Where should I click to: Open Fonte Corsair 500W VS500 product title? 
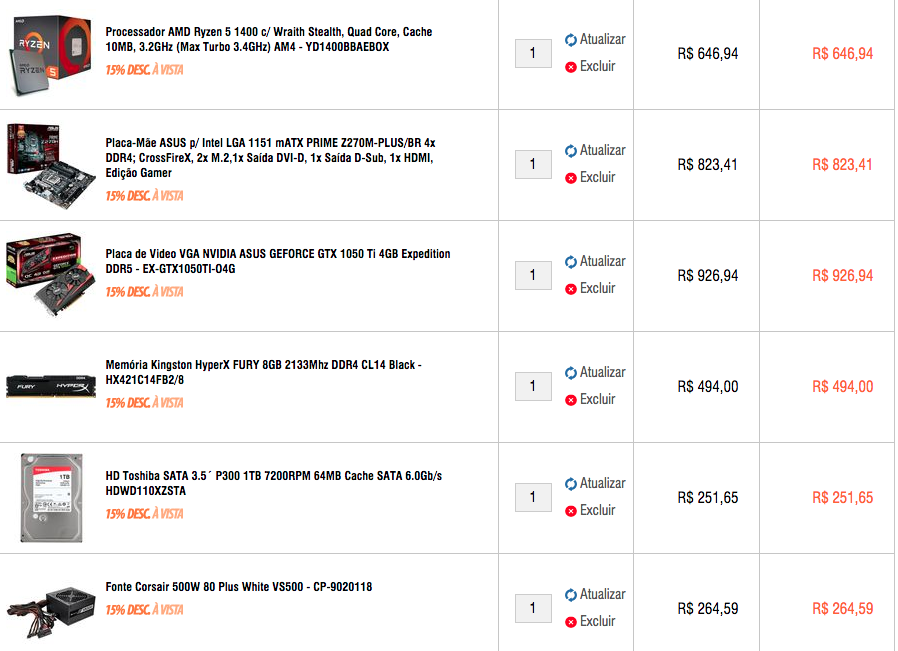(x=239, y=587)
